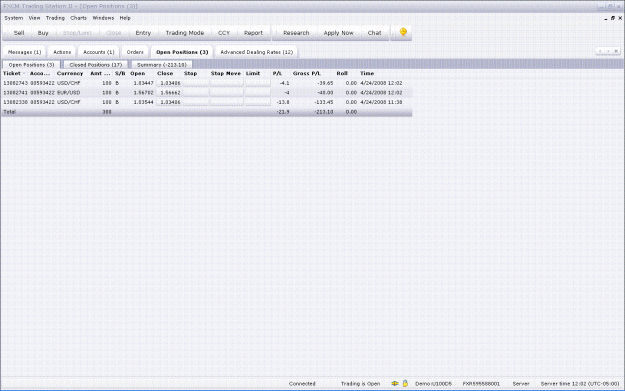Restore the inner Open Positions child window

tap(613, 18)
